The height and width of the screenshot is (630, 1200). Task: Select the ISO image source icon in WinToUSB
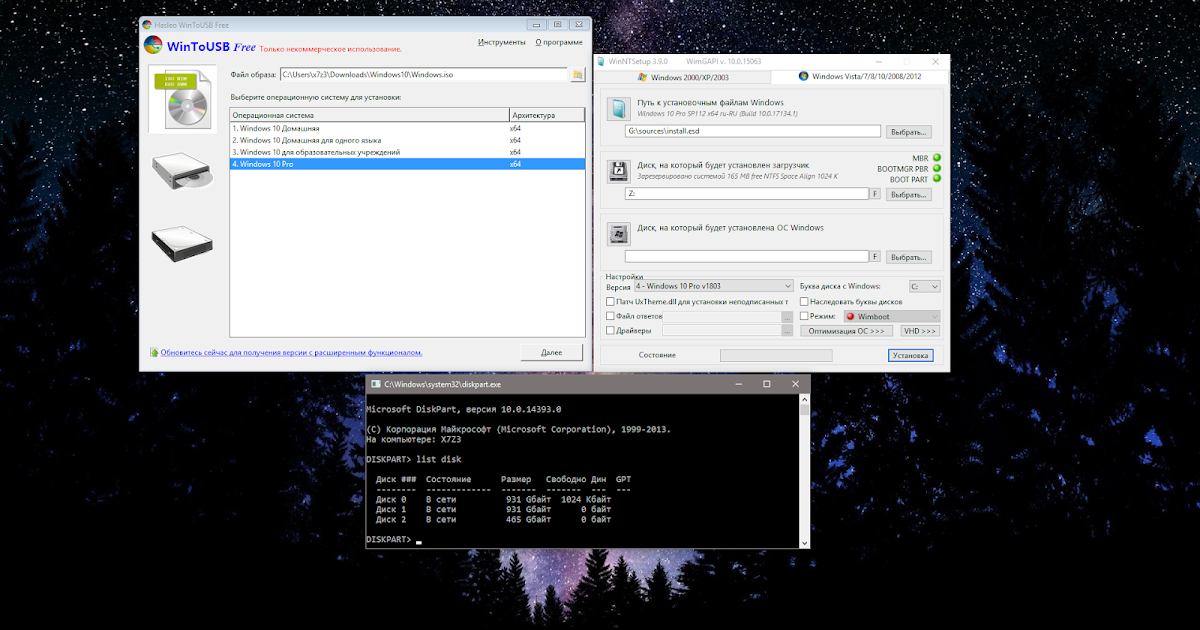(x=183, y=99)
